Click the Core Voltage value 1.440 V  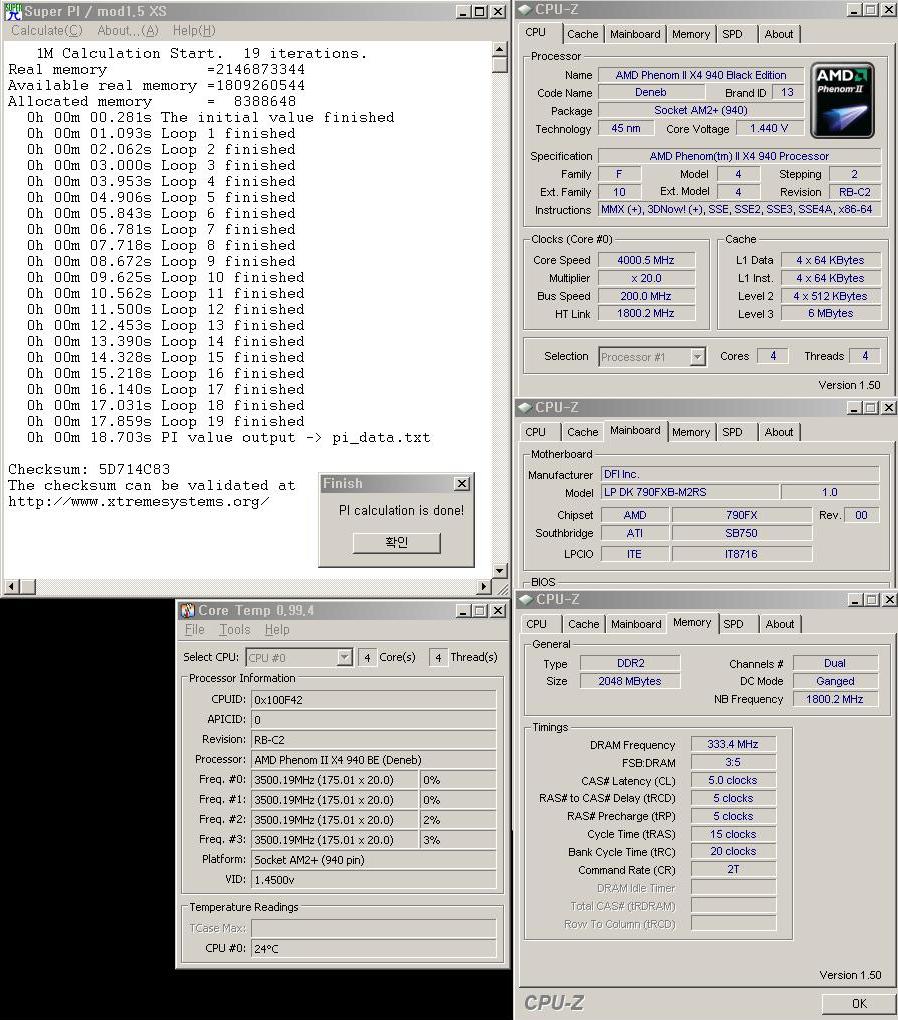pyautogui.click(x=769, y=129)
